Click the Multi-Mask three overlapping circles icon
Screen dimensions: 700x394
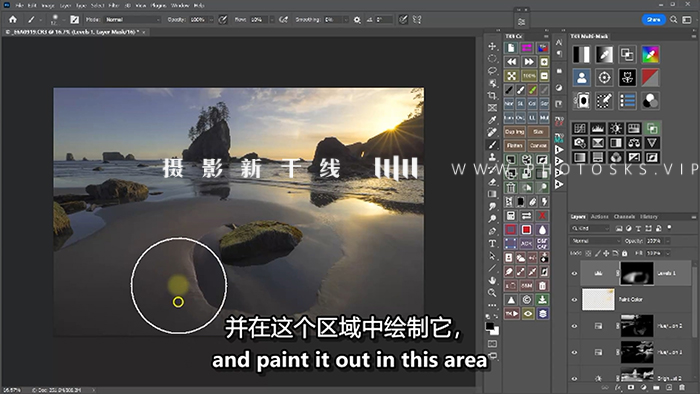[x=650, y=101]
